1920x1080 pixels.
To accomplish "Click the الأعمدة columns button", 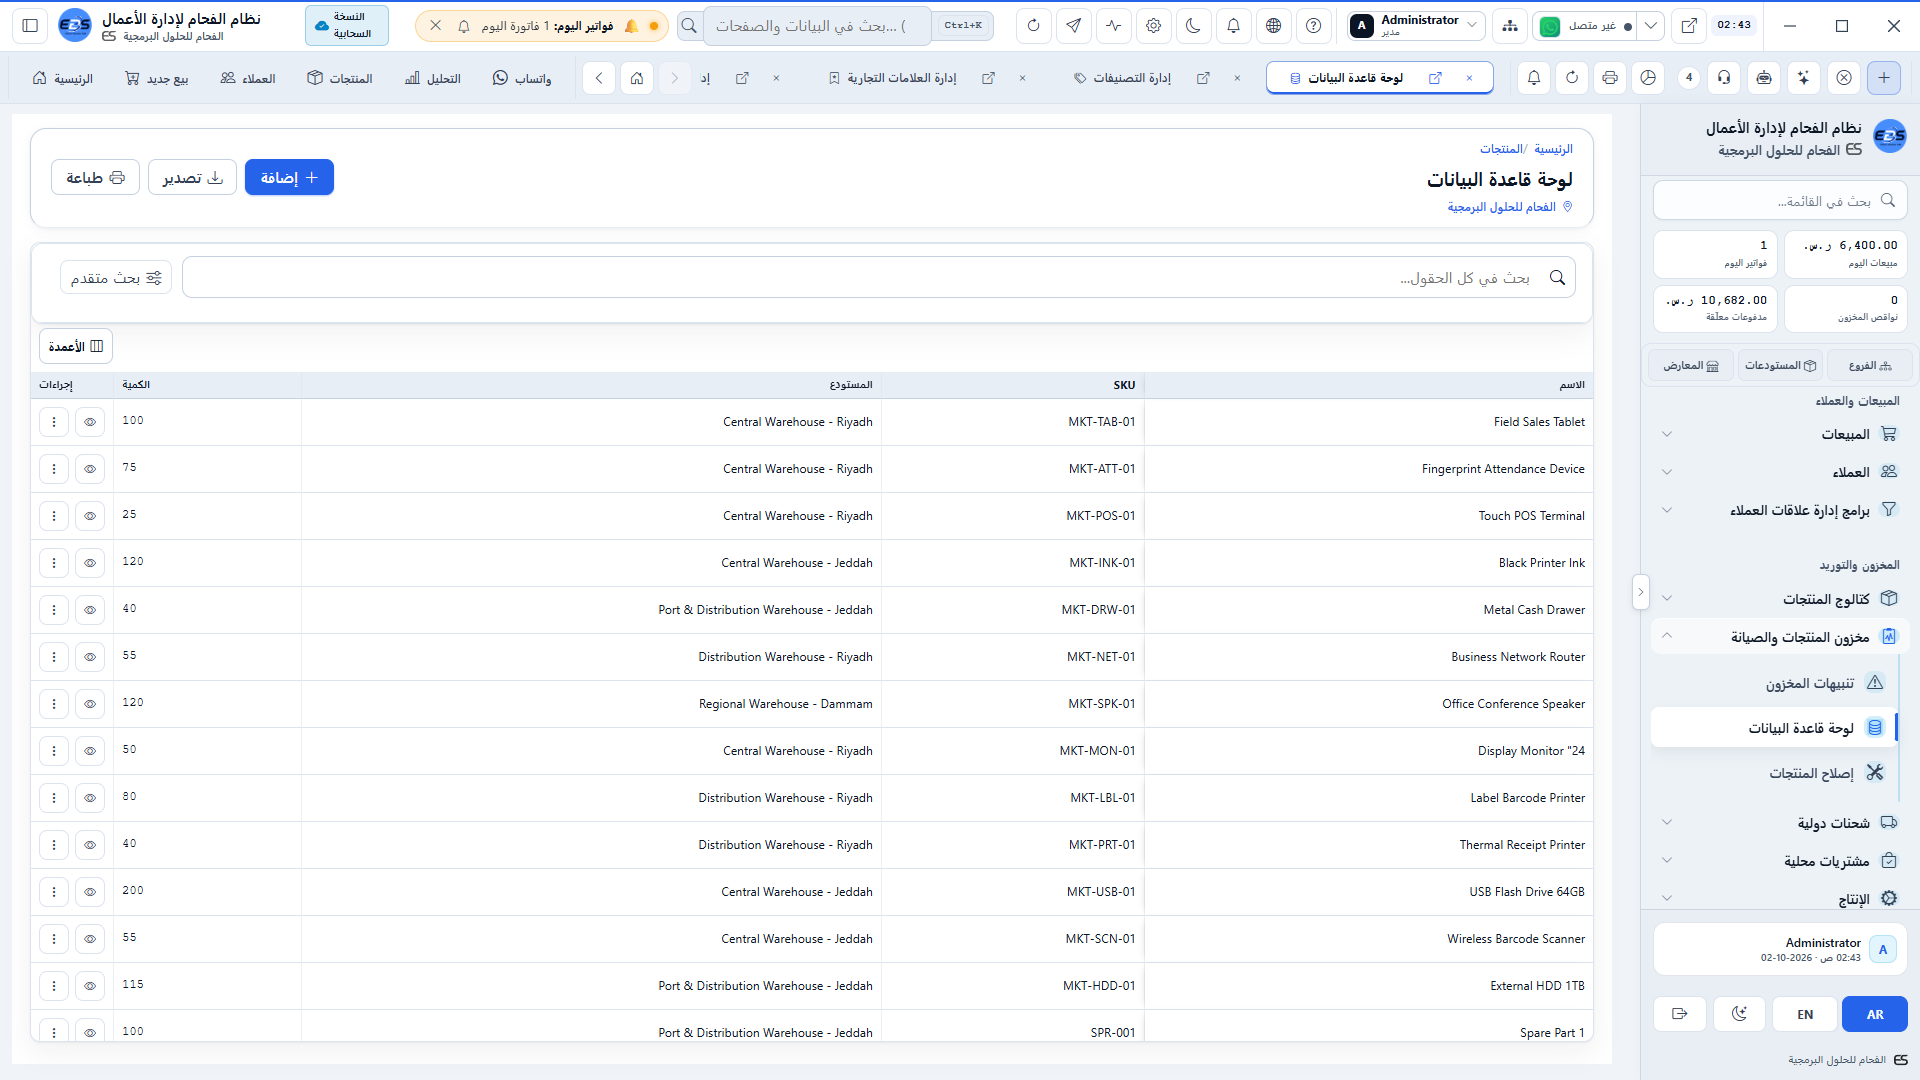I will (x=76, y=346).
